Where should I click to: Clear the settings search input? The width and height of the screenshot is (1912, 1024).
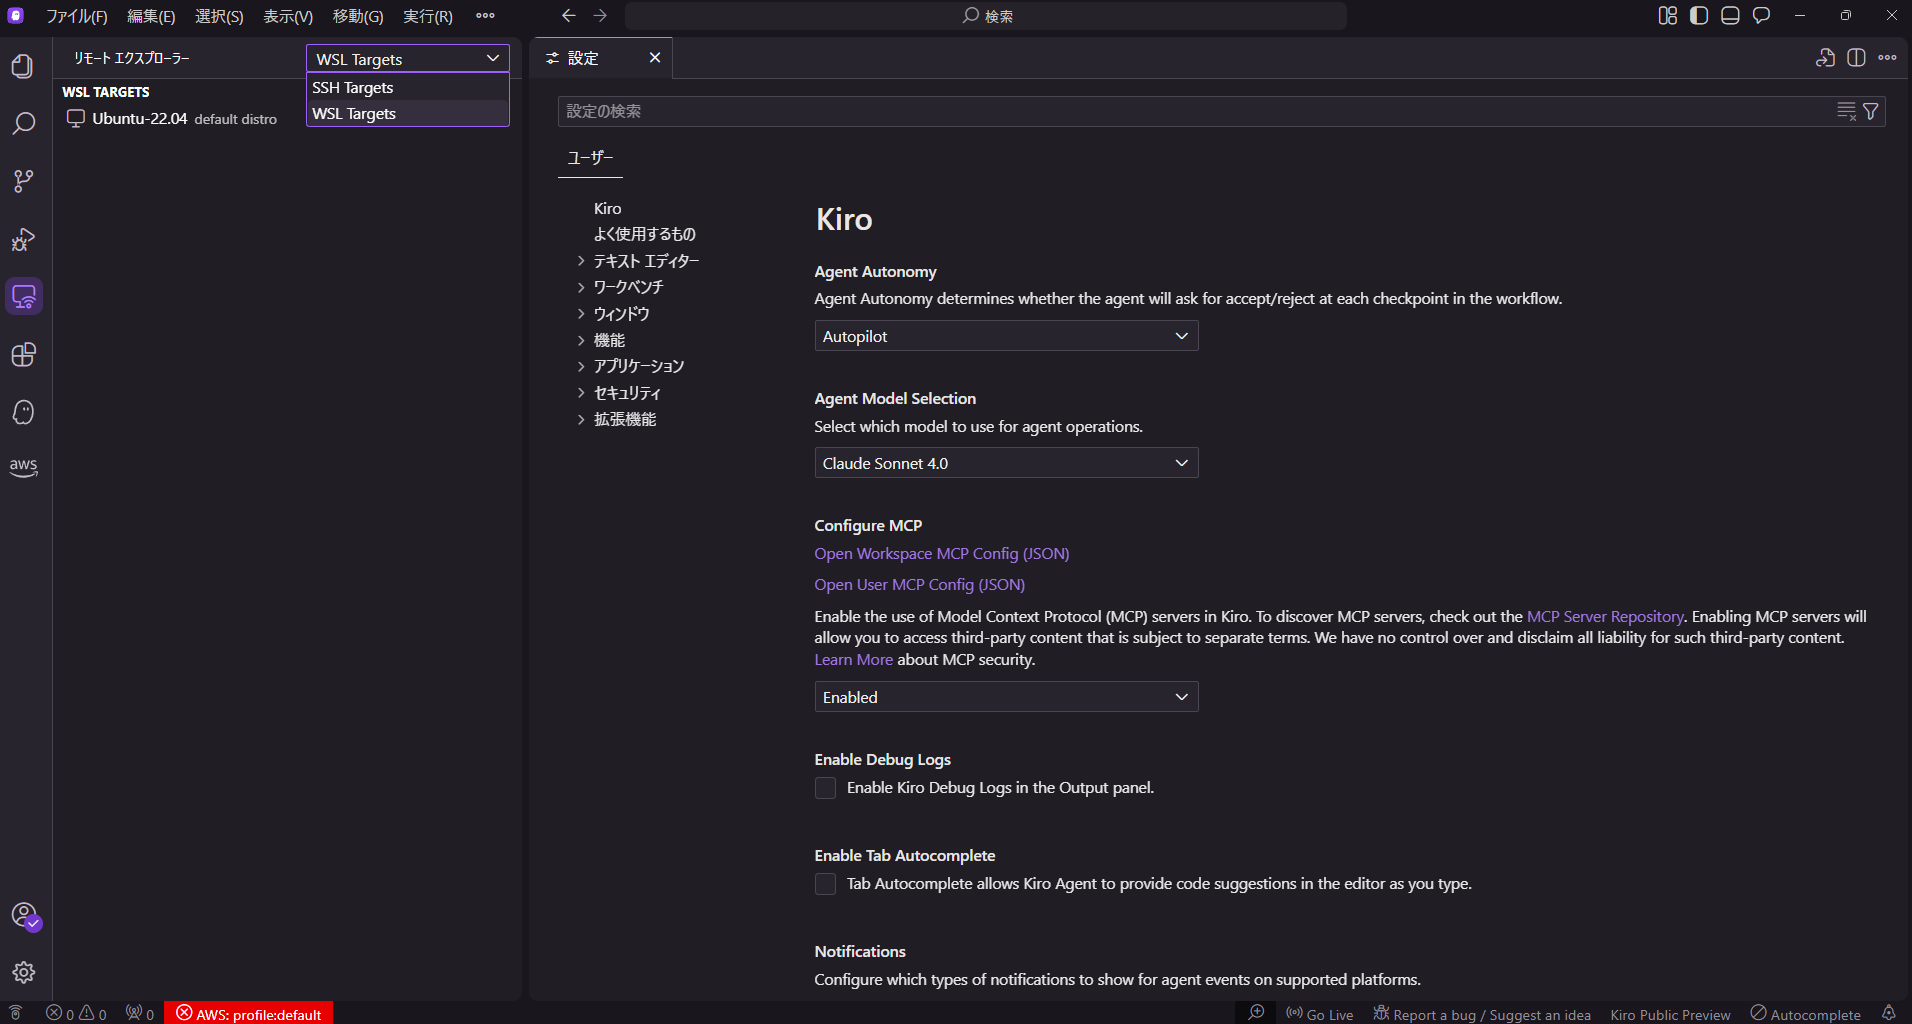click(1846, 111)
